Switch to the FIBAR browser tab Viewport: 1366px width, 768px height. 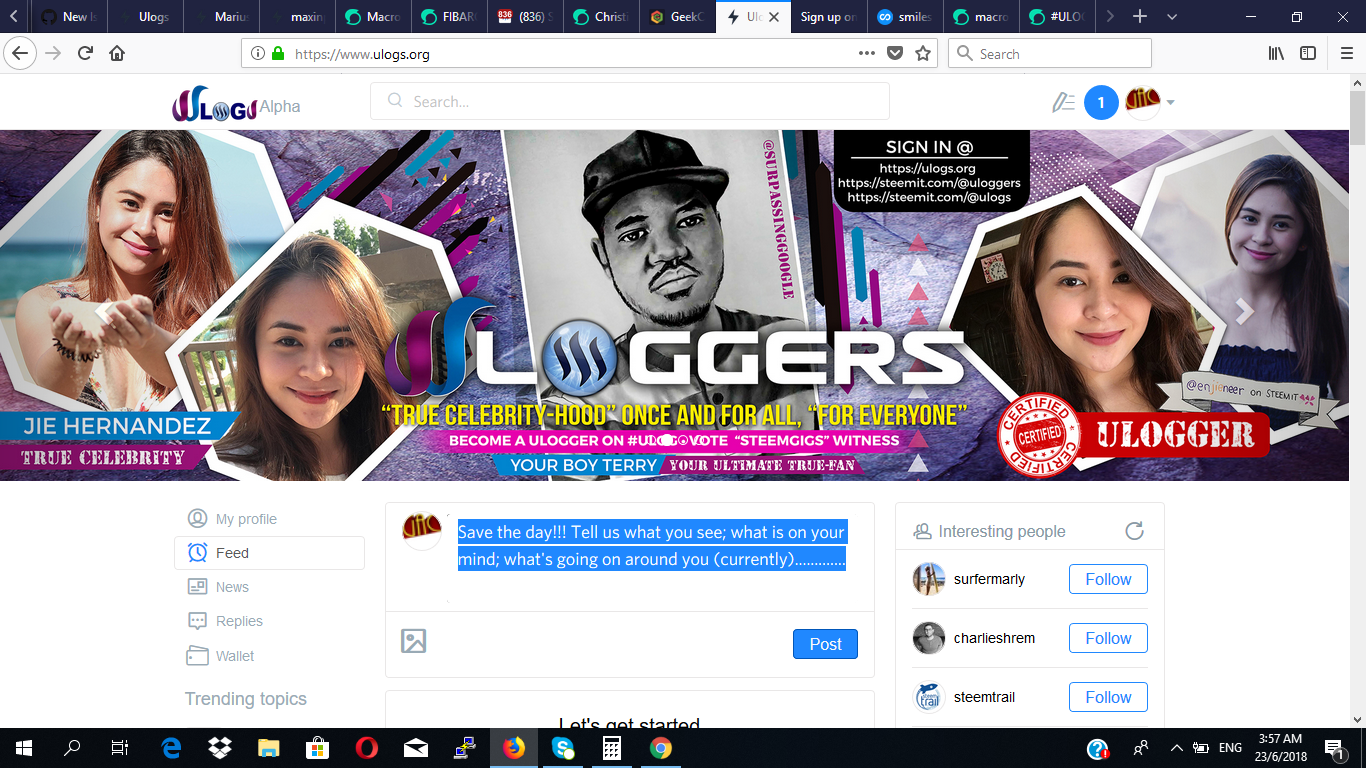coord(451,17)
